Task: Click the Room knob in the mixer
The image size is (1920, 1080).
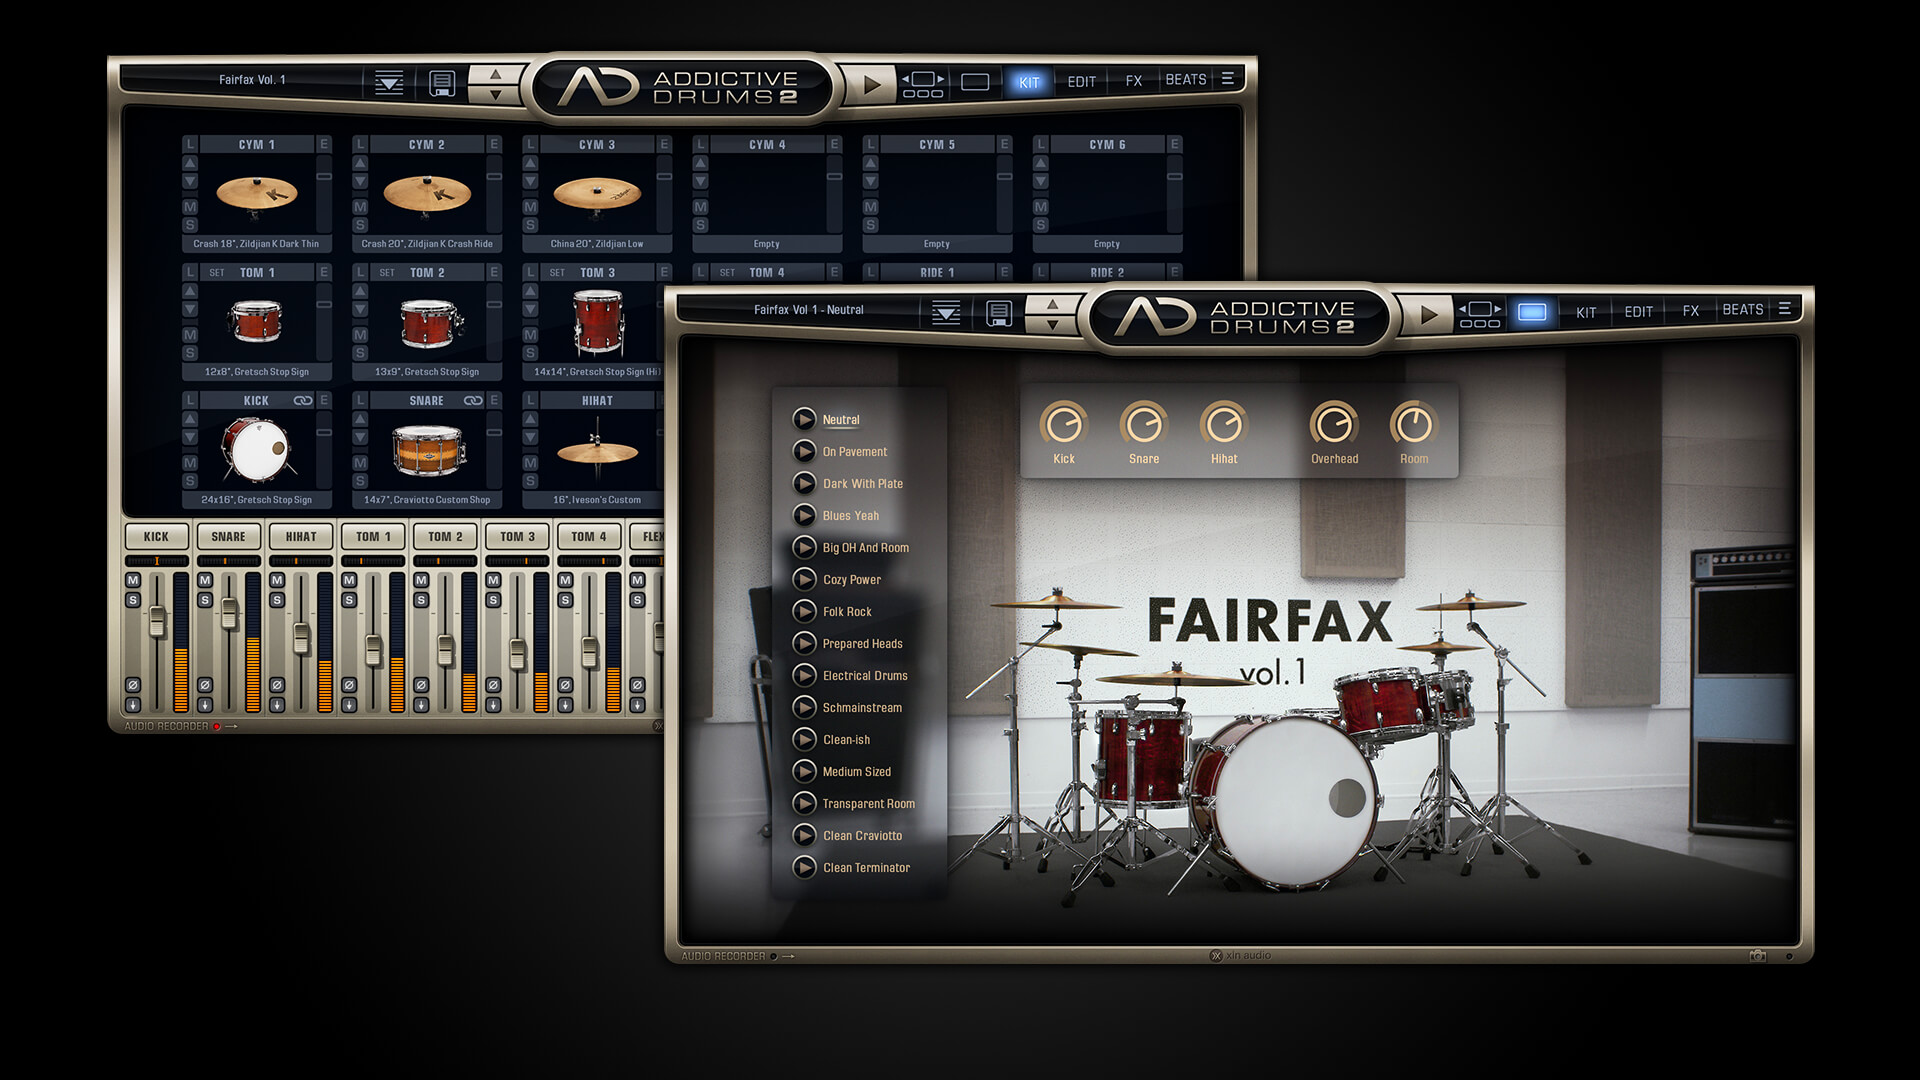Action: (1410, 425)
